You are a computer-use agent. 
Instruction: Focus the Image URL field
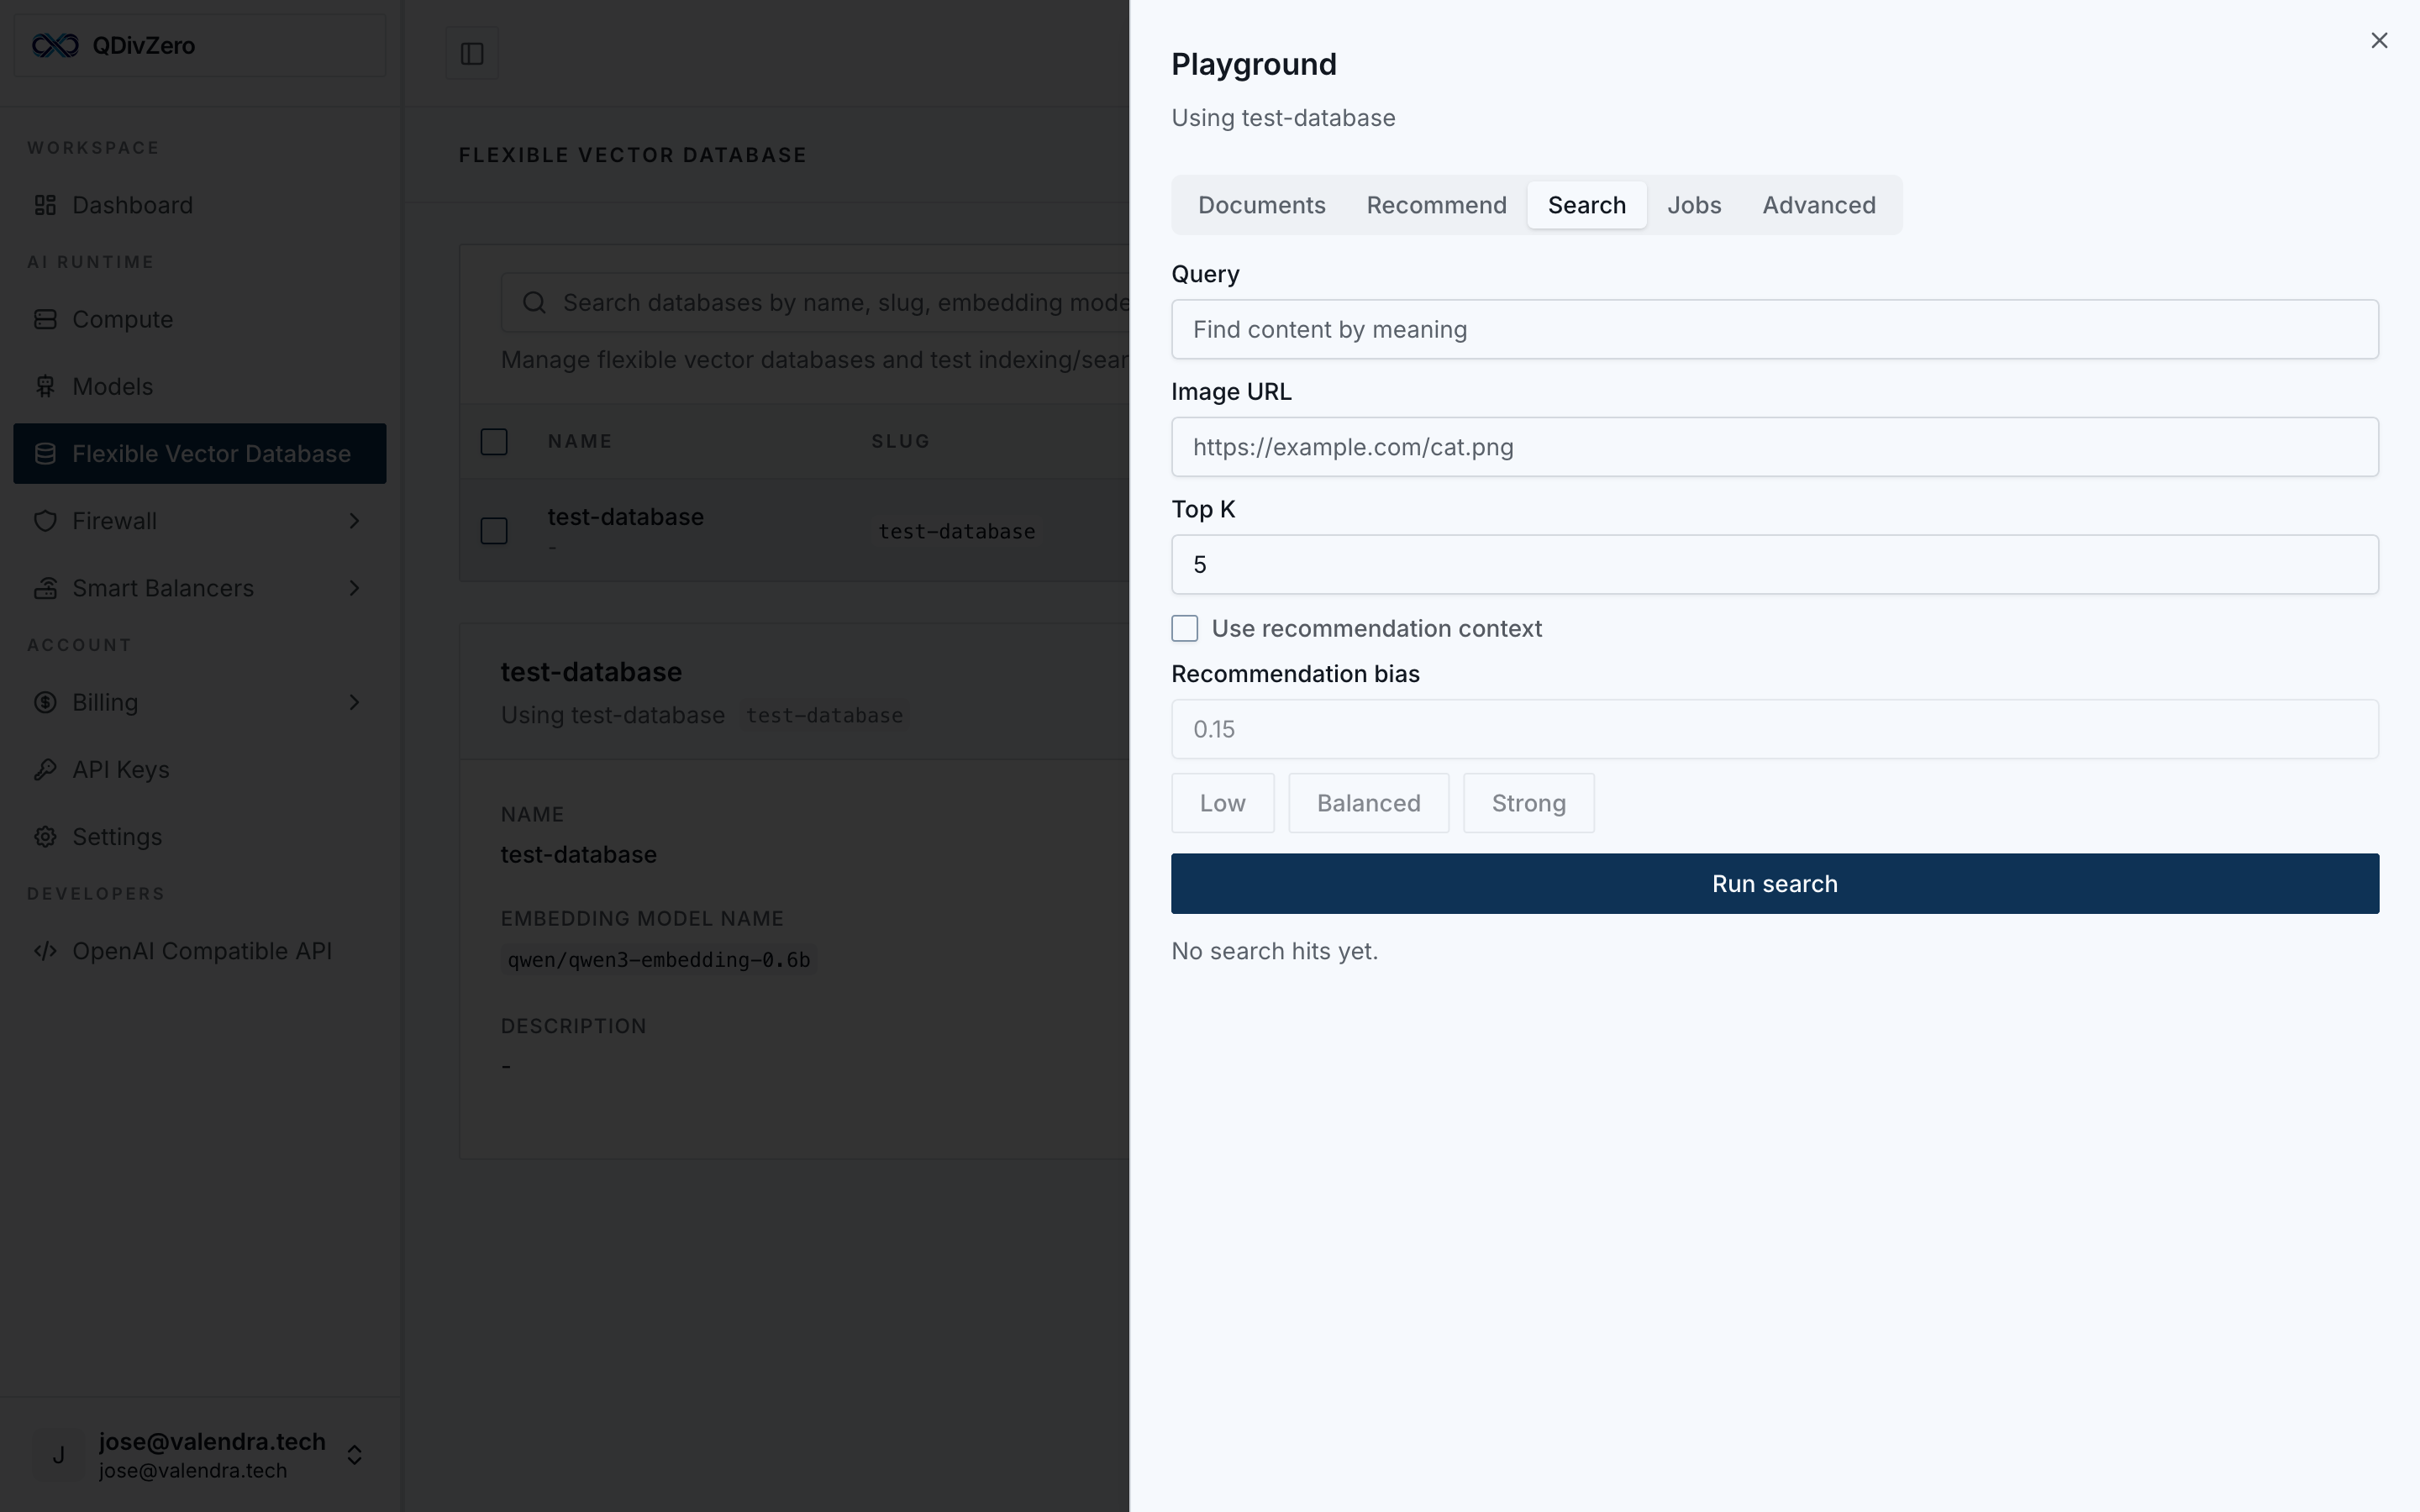tap(1775, 447)
